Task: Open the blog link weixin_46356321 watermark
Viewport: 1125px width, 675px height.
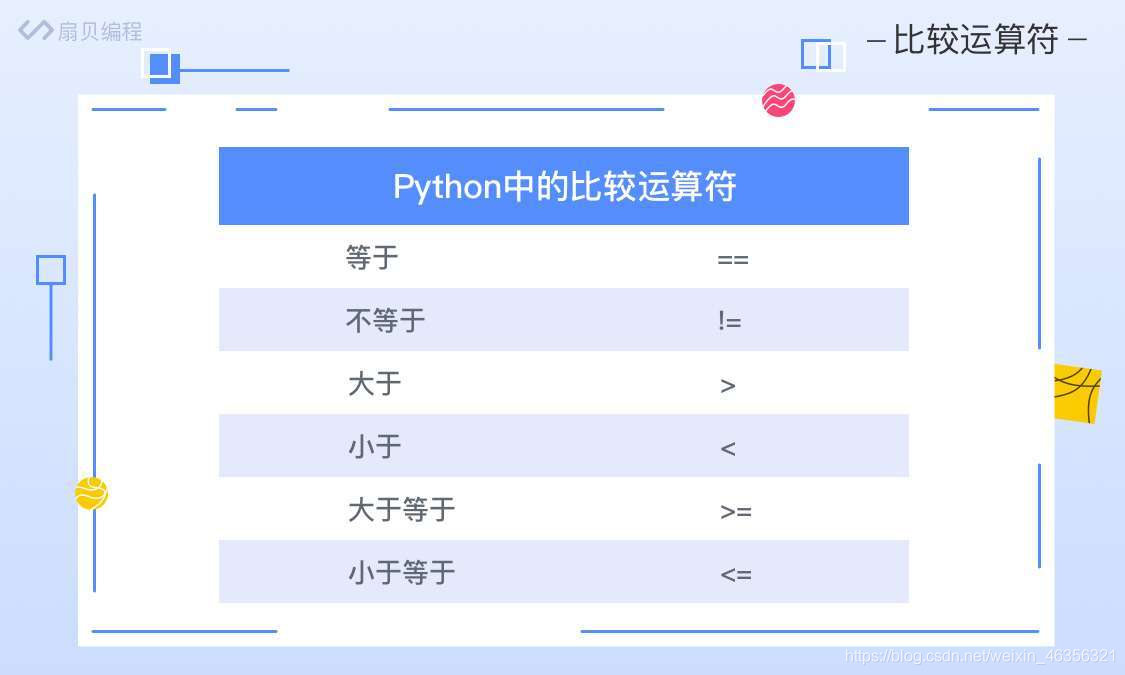Action: 982,657
